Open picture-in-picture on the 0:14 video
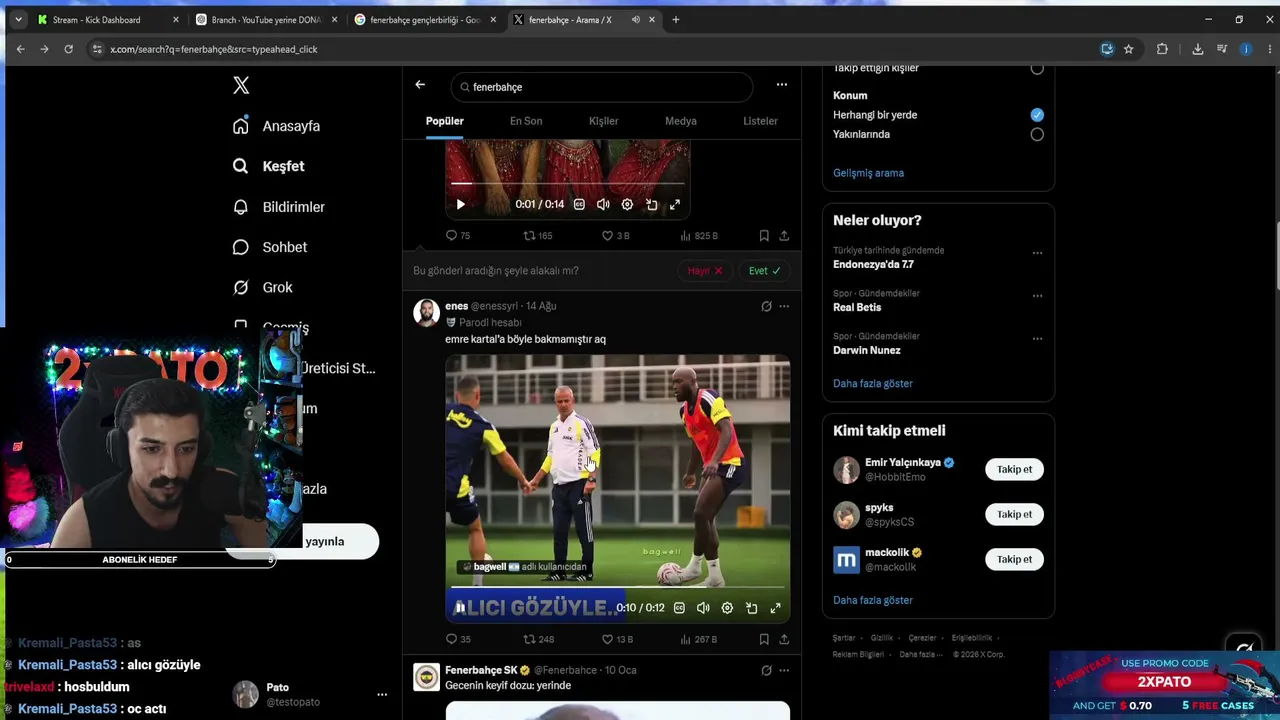The height and width of the screenshot is (720, 1280). coord(651,204)
